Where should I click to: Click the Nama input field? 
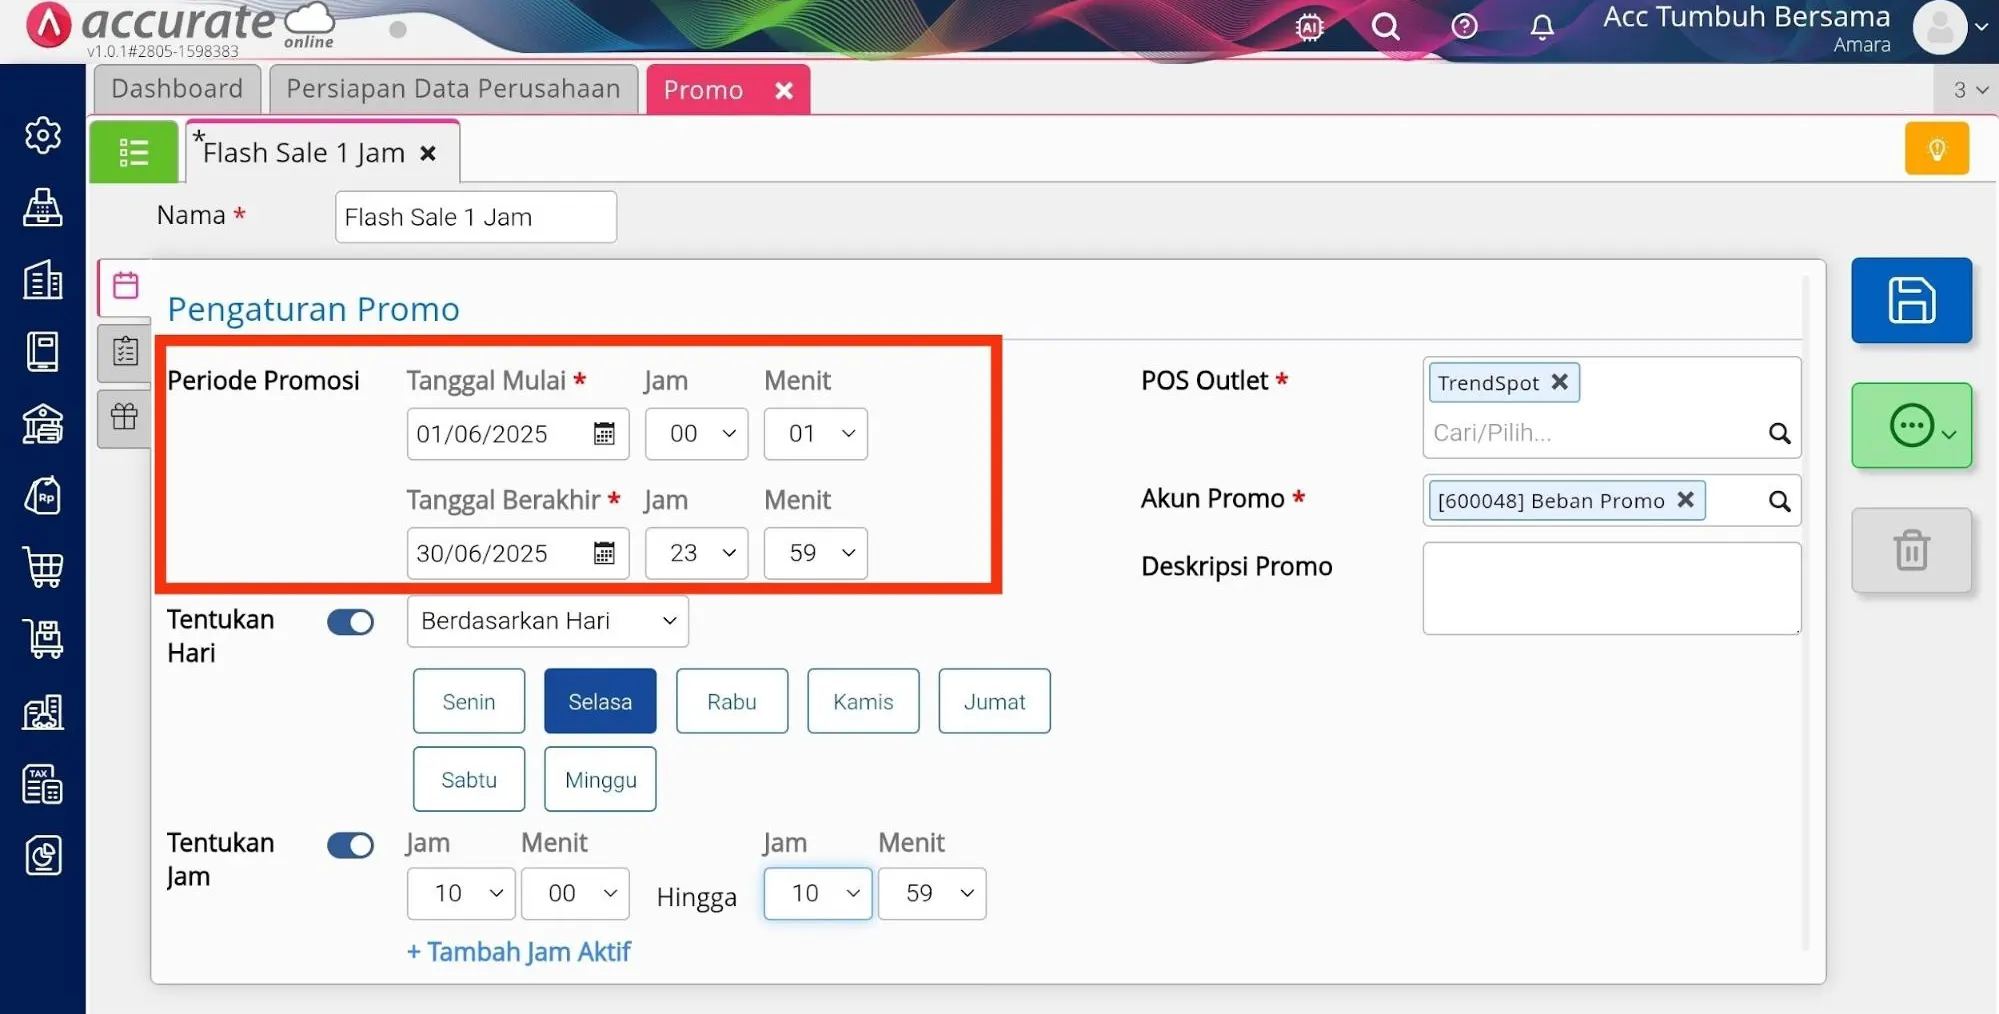476,217
